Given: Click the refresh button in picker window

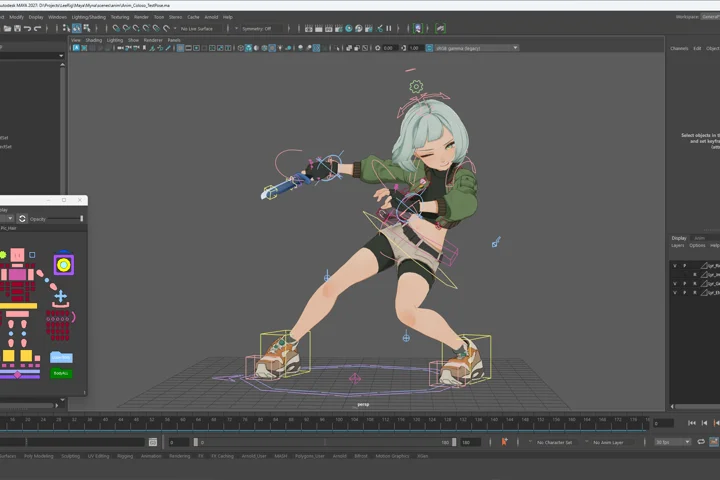Looking at the screenshot, I should click(22, 219).
